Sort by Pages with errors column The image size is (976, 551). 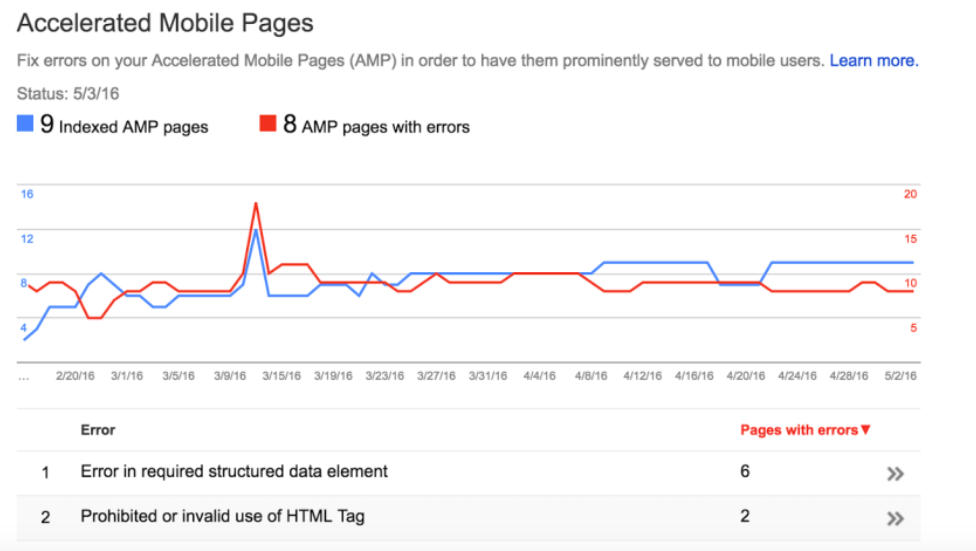click(798, 430)
